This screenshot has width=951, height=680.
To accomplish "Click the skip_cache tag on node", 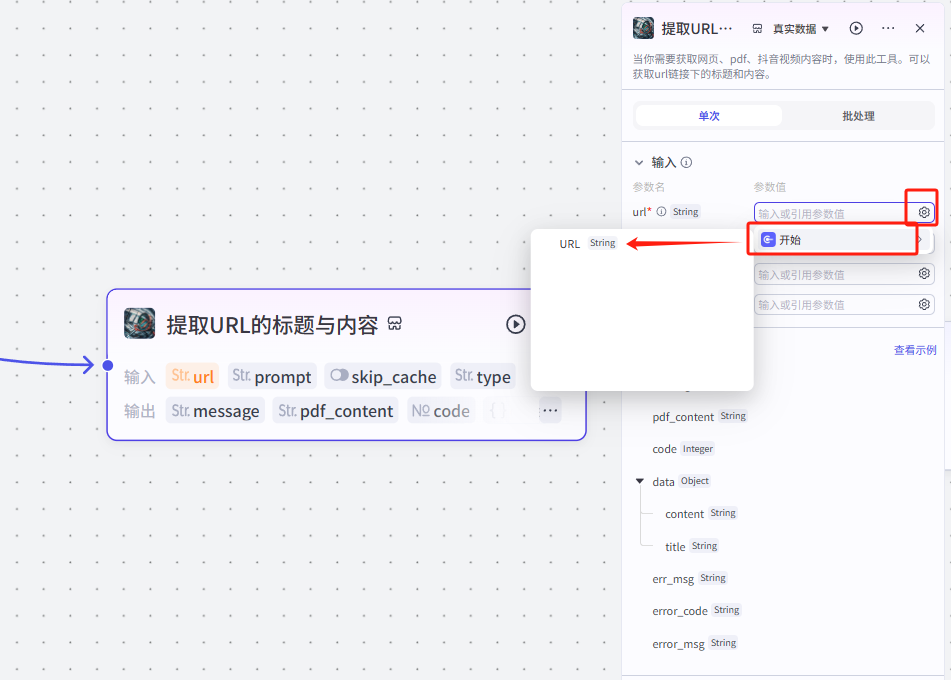I will tap(383, 377).
